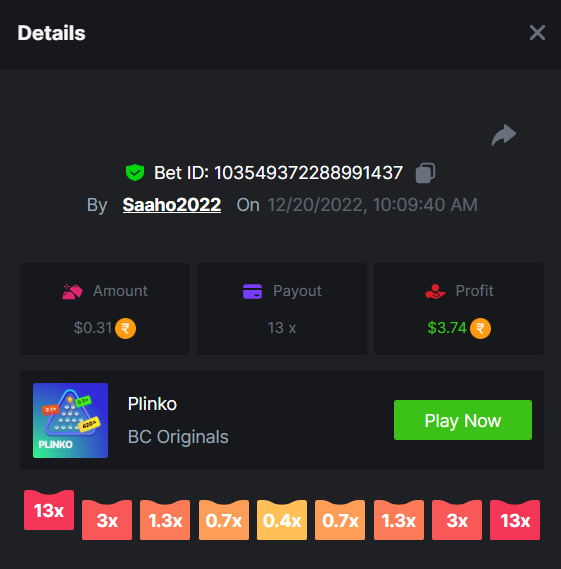Screen dimensions: 561x569
Task: Open the Plinko game thumbnail
Action: pyautogui.click(x=70, y=421)
